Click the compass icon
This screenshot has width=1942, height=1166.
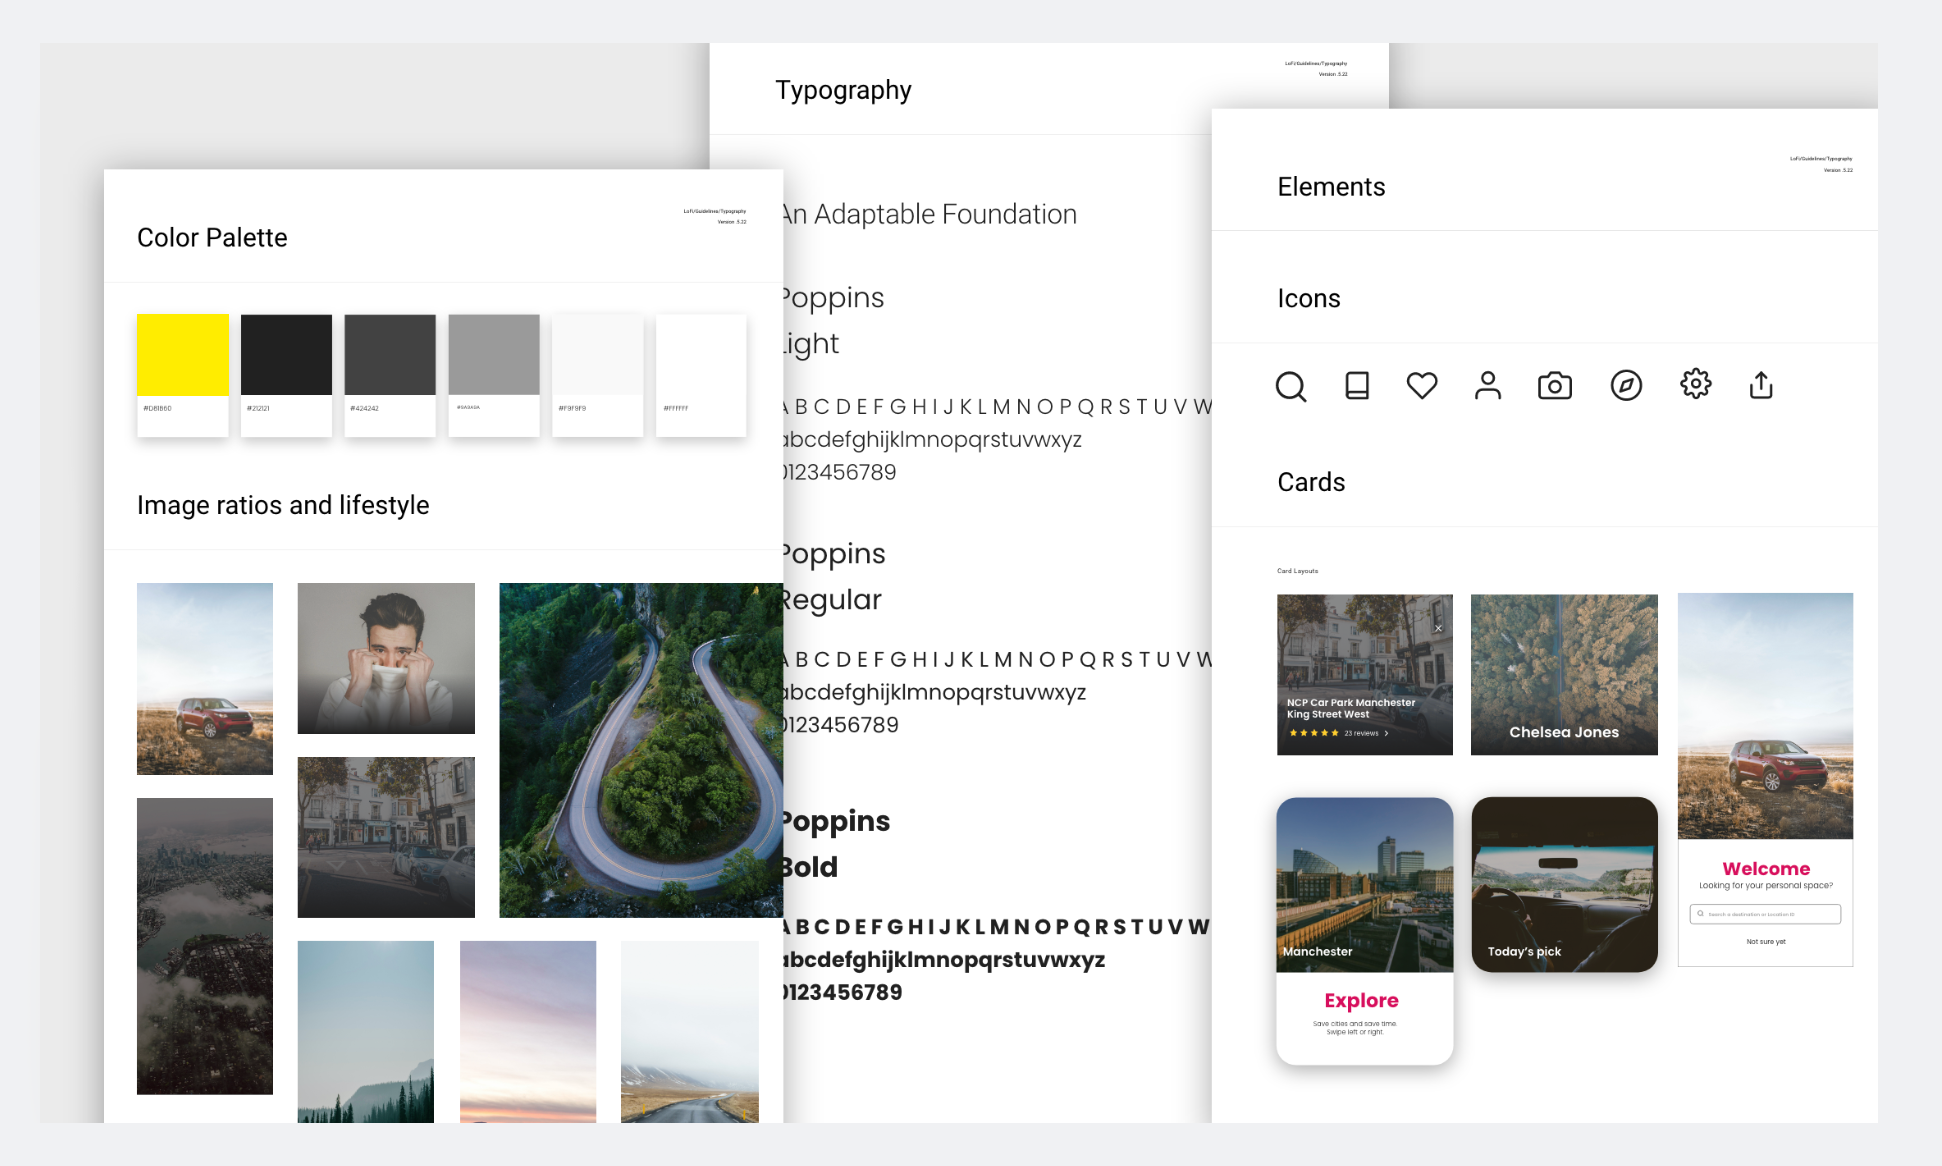1626,385
